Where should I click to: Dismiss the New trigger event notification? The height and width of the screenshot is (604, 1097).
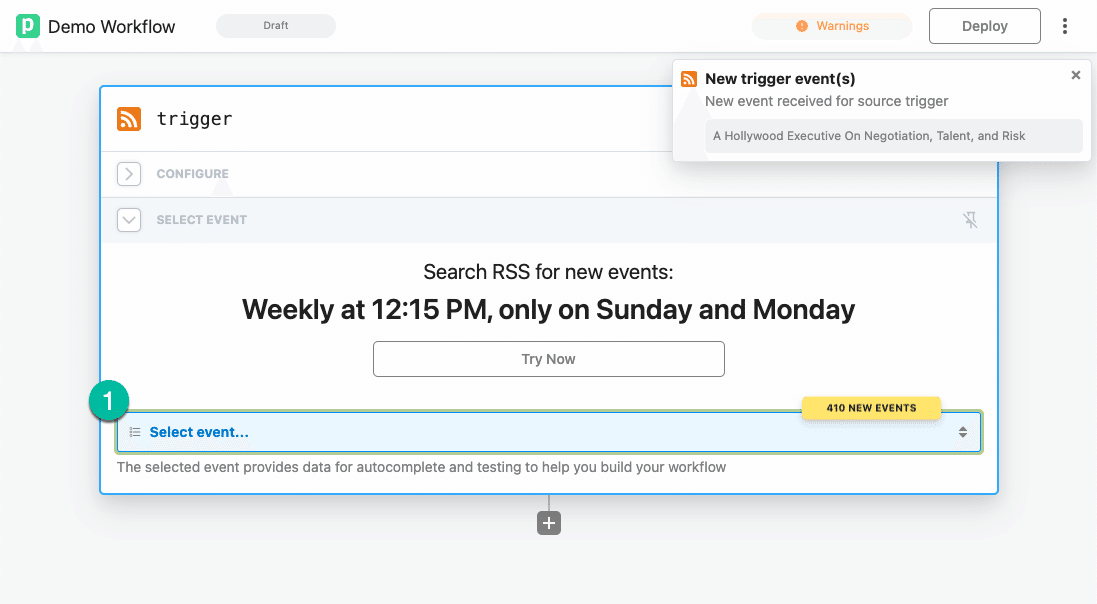[x=1076, y=75]
